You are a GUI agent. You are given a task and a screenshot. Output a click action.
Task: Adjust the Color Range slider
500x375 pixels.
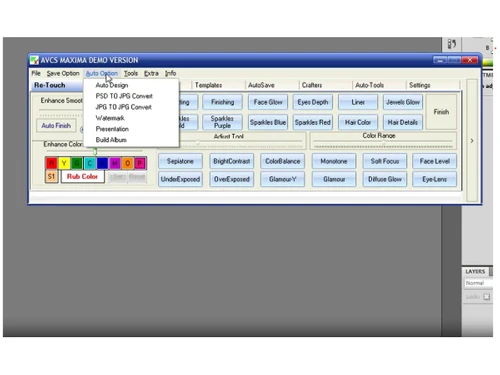pyautogui.click(x=383, y=144)
